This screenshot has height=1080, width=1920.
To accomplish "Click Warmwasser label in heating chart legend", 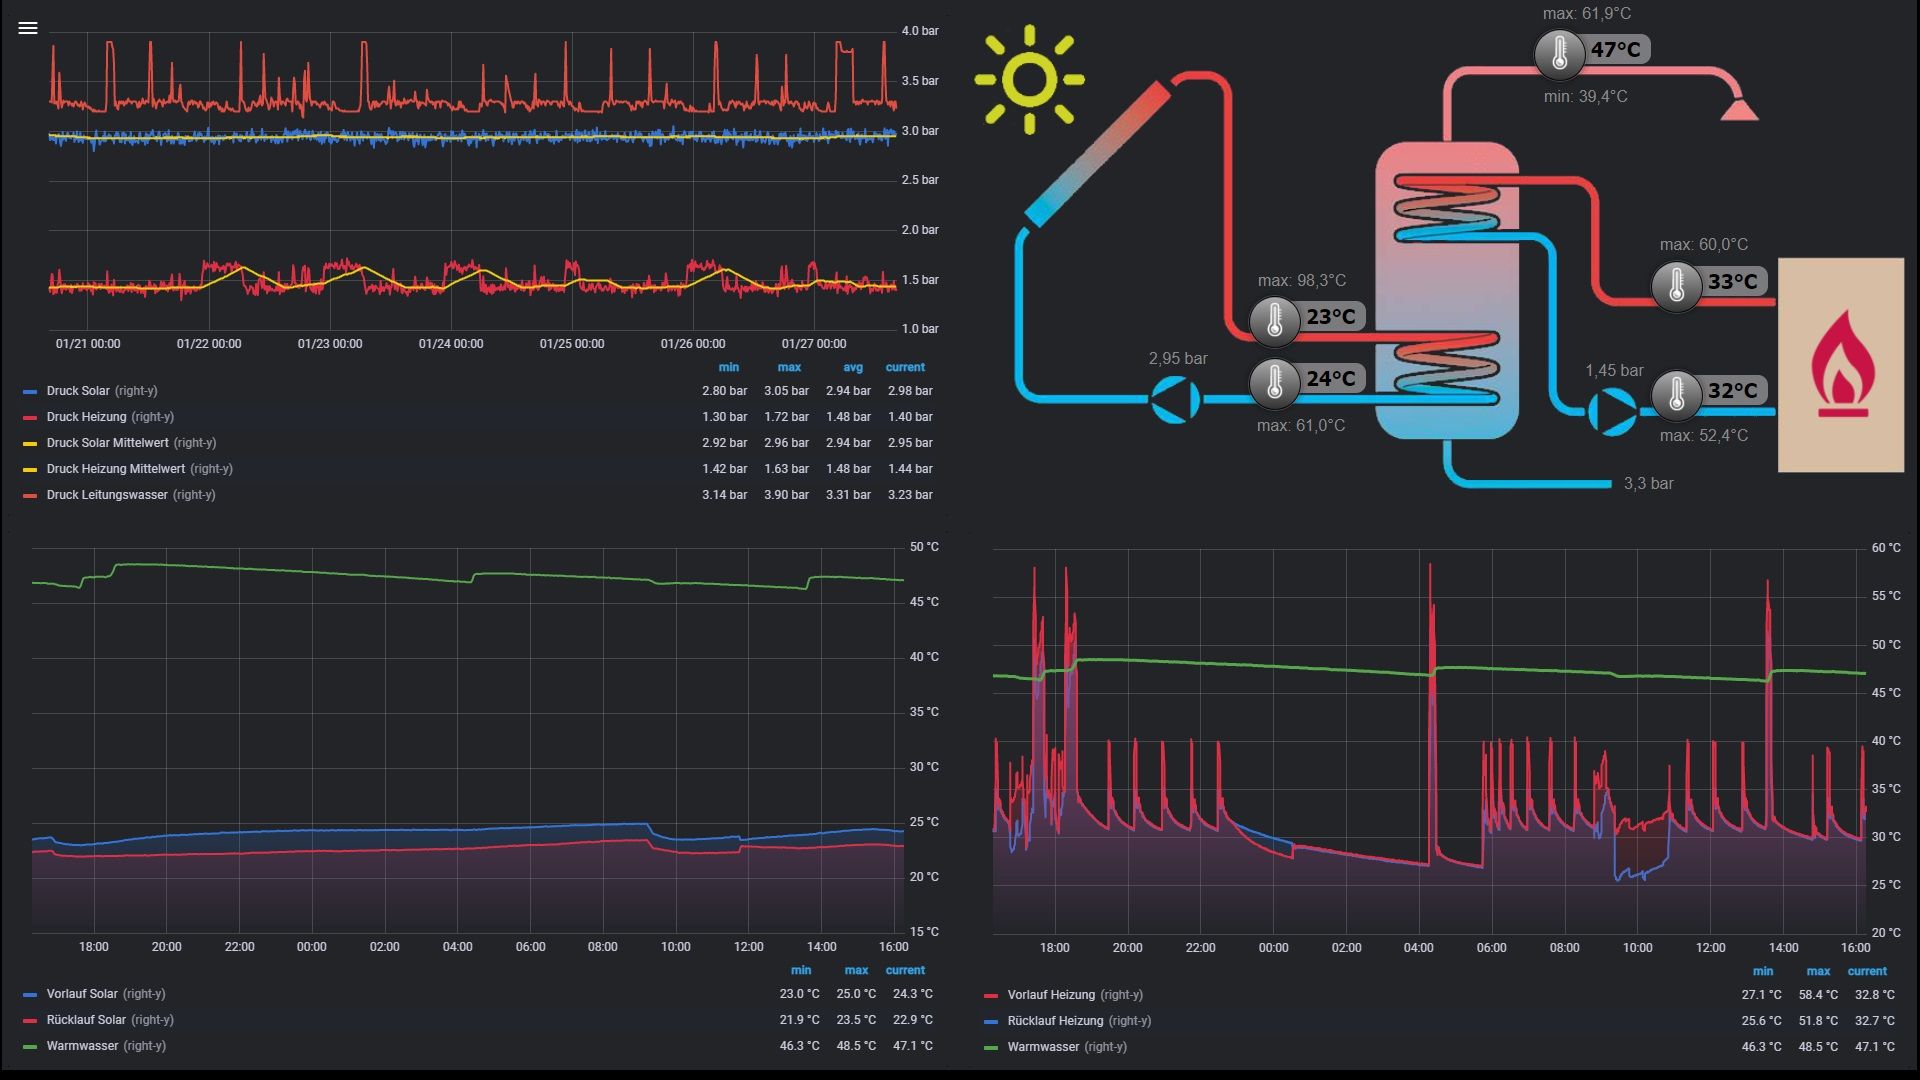I will 1043,1047.
